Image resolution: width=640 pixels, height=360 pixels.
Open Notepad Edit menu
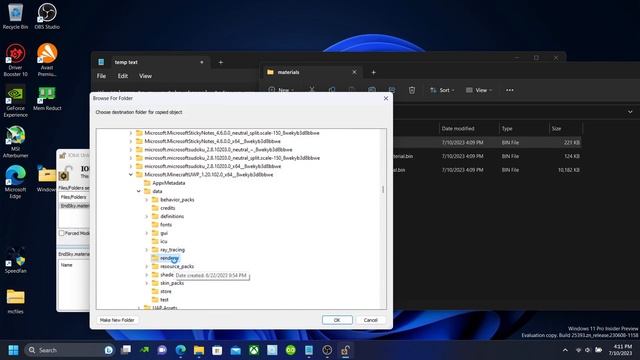pos(122,76)
